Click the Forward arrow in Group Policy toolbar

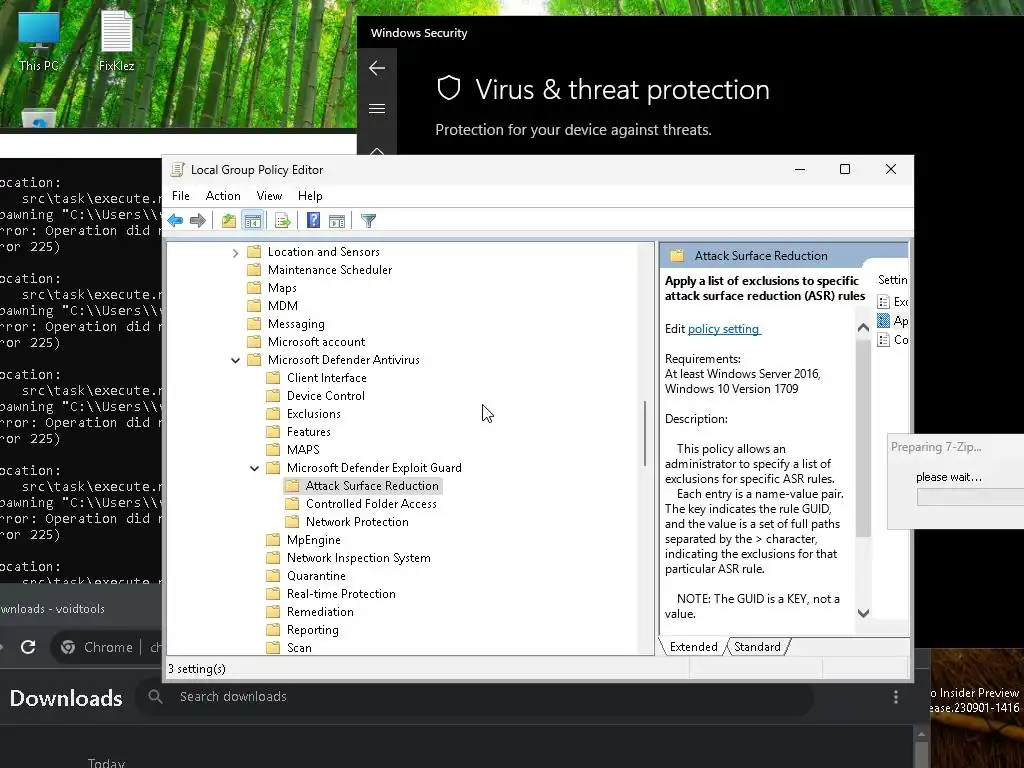(198, 221)
